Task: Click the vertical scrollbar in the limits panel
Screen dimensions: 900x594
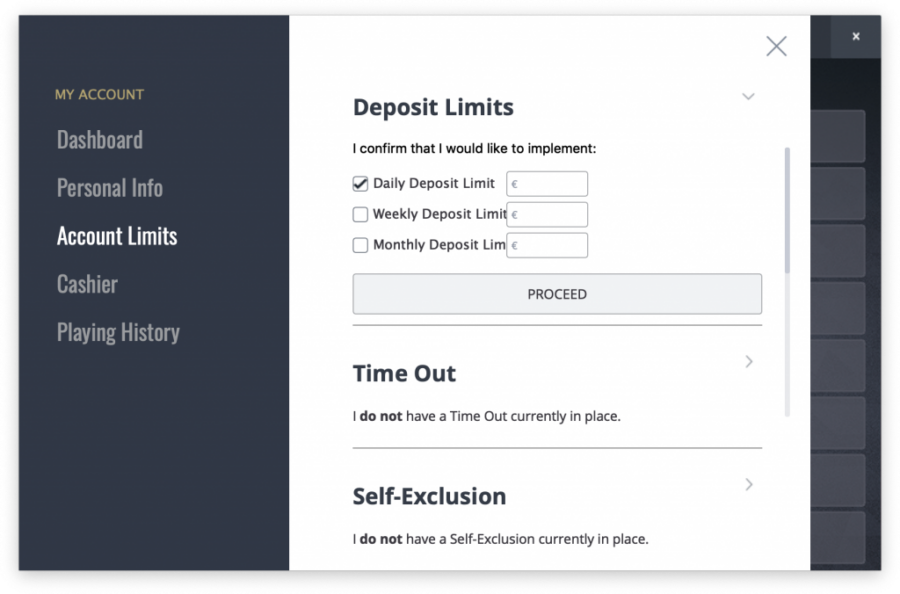Action: 787,211
